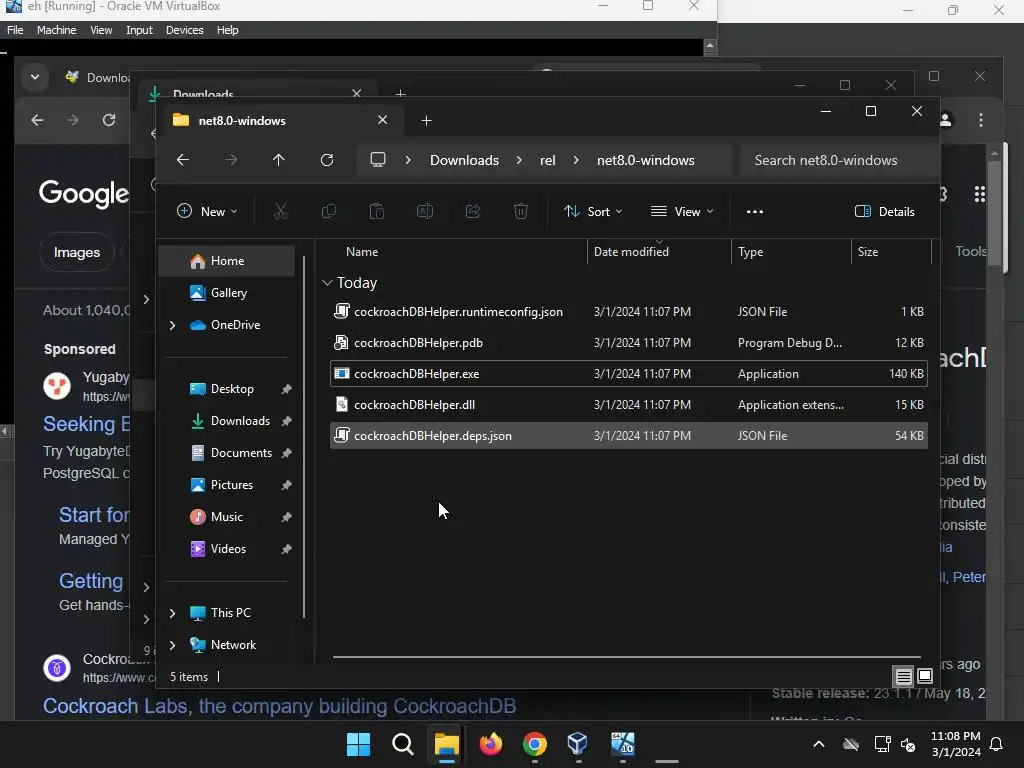Close the net8.0-windows tab
This screenshot has width=1024, height=768.
coord(383,120)
